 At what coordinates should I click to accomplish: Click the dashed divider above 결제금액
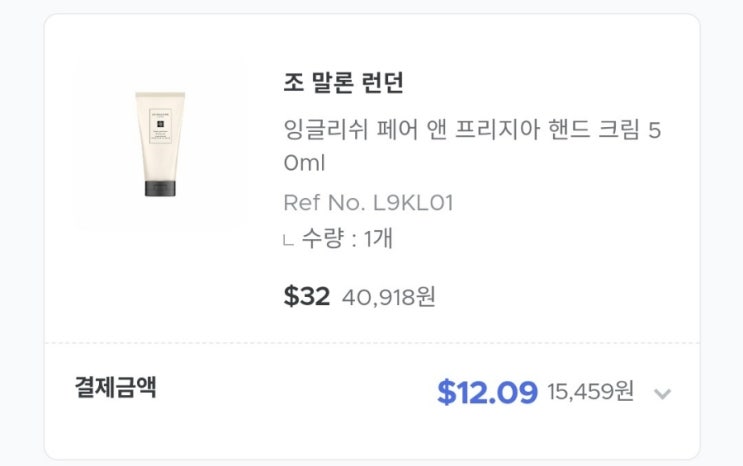point(371,343)
